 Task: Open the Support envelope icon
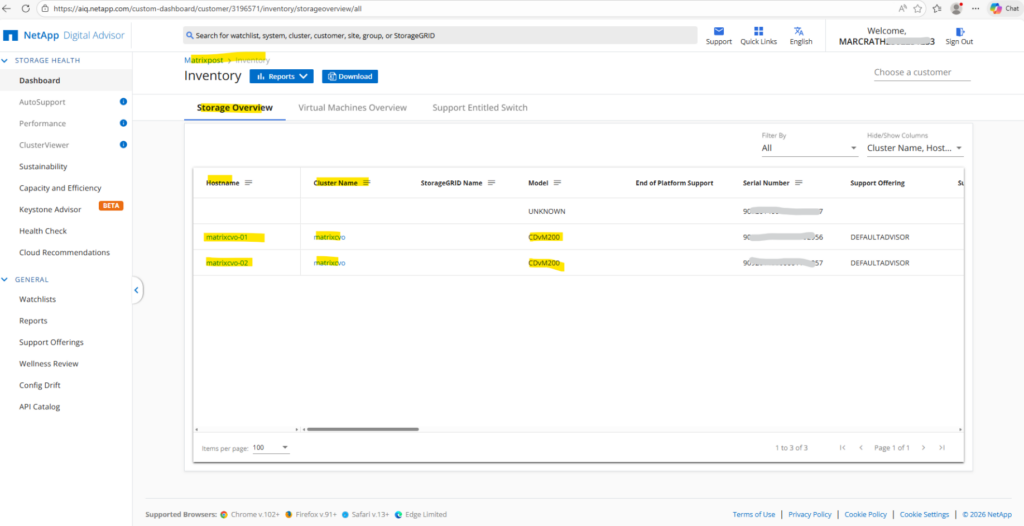coord(718,31)
